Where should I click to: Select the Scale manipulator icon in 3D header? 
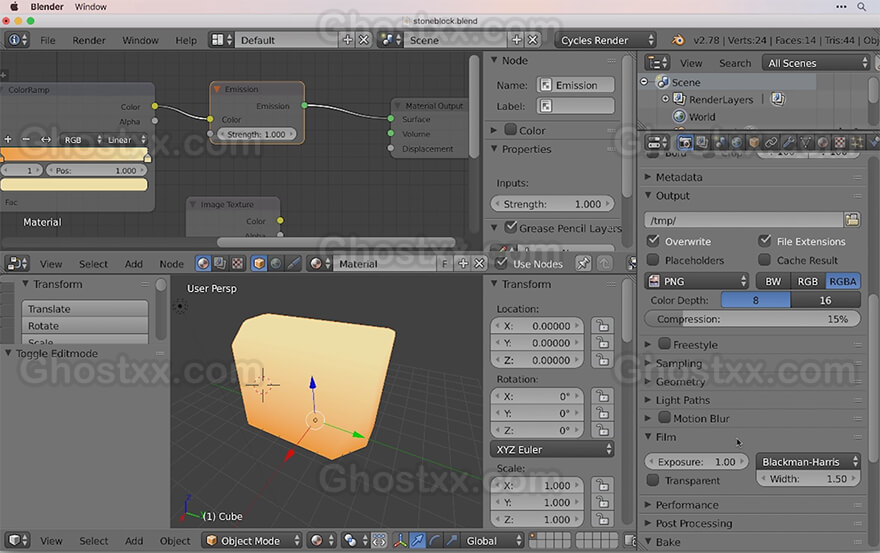coord(452,541)
